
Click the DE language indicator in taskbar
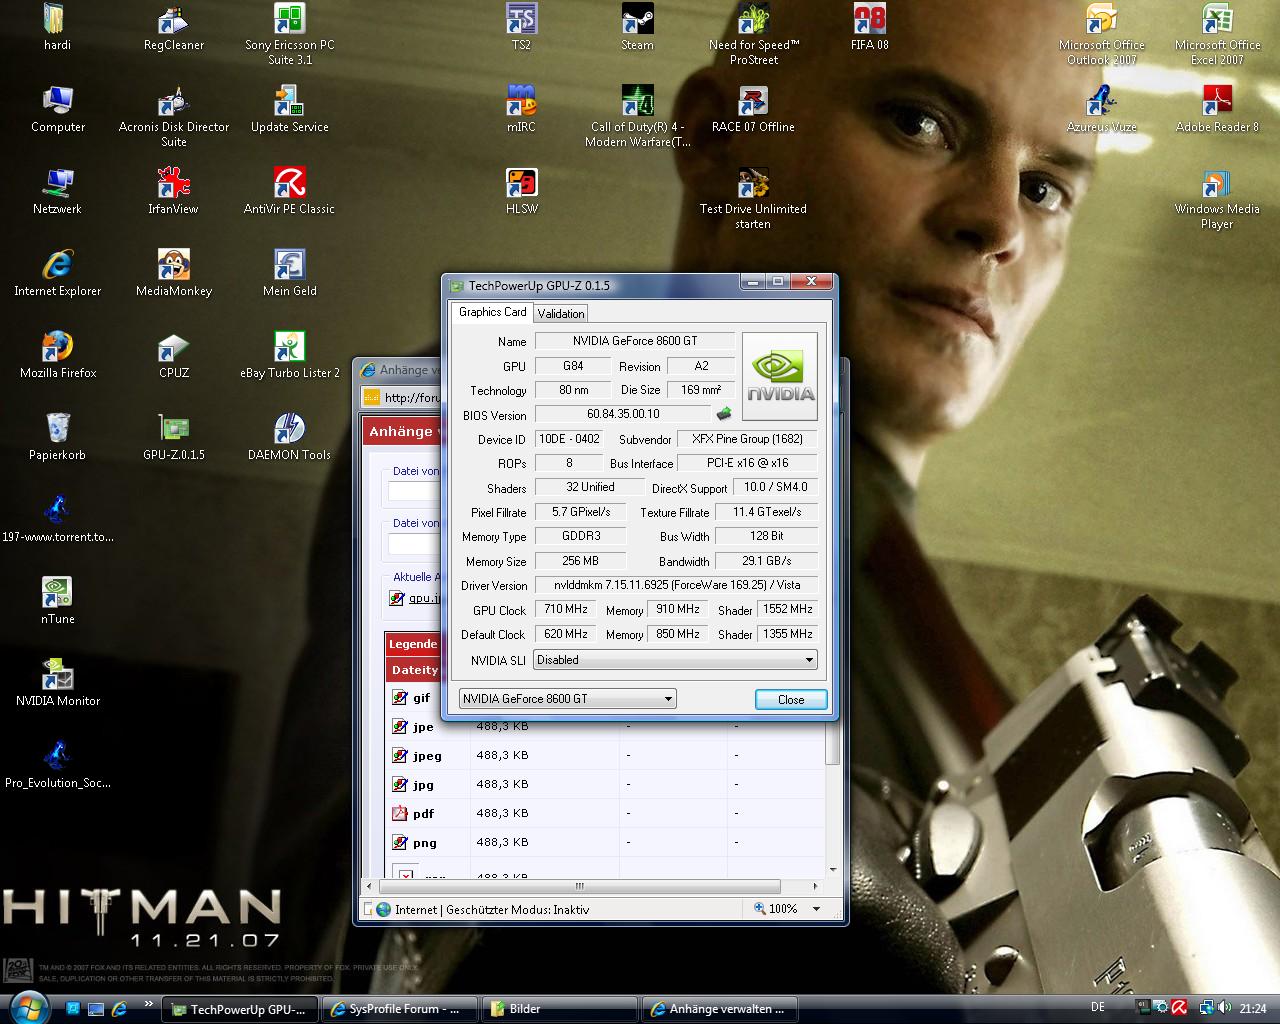pyautogui.click(x=1097, y=1008)
